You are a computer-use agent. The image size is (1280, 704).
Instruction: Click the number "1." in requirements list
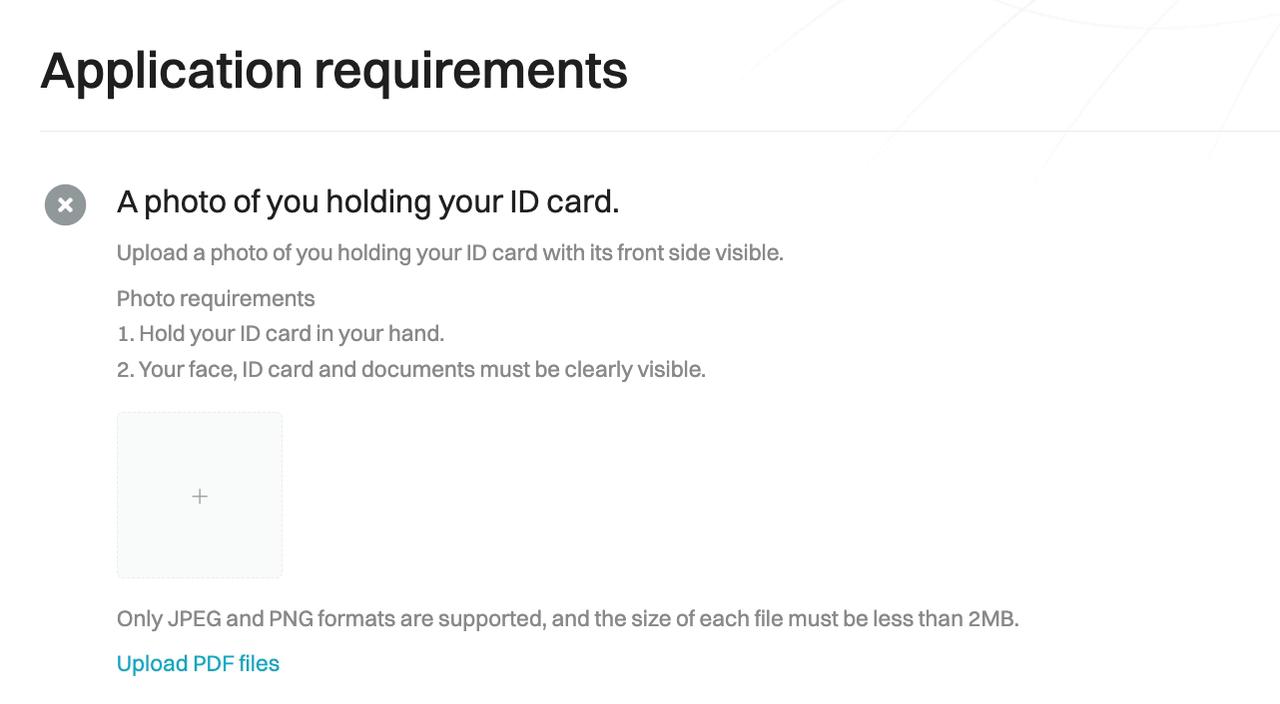tap(125, 334)
